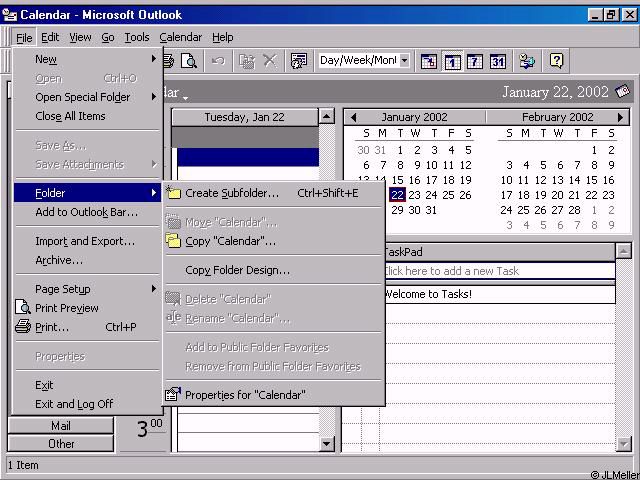Click here to add a new Task field
This screenshot has width=640, height=480.
click(499, 271)
